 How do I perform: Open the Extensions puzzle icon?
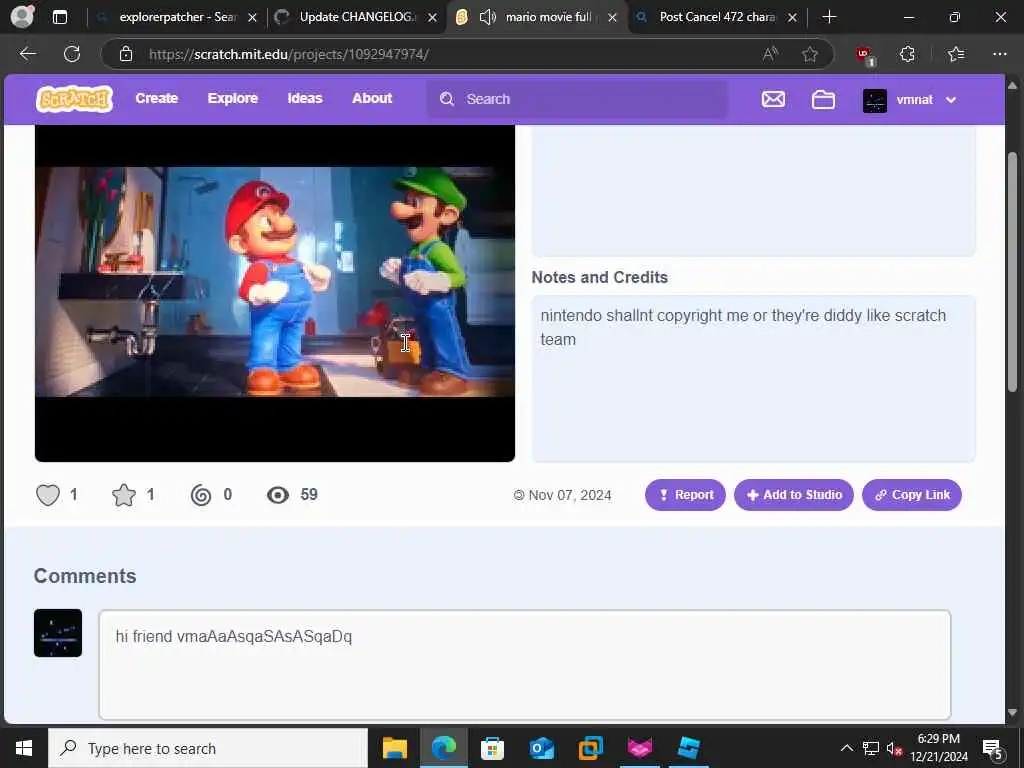point(907,54)
